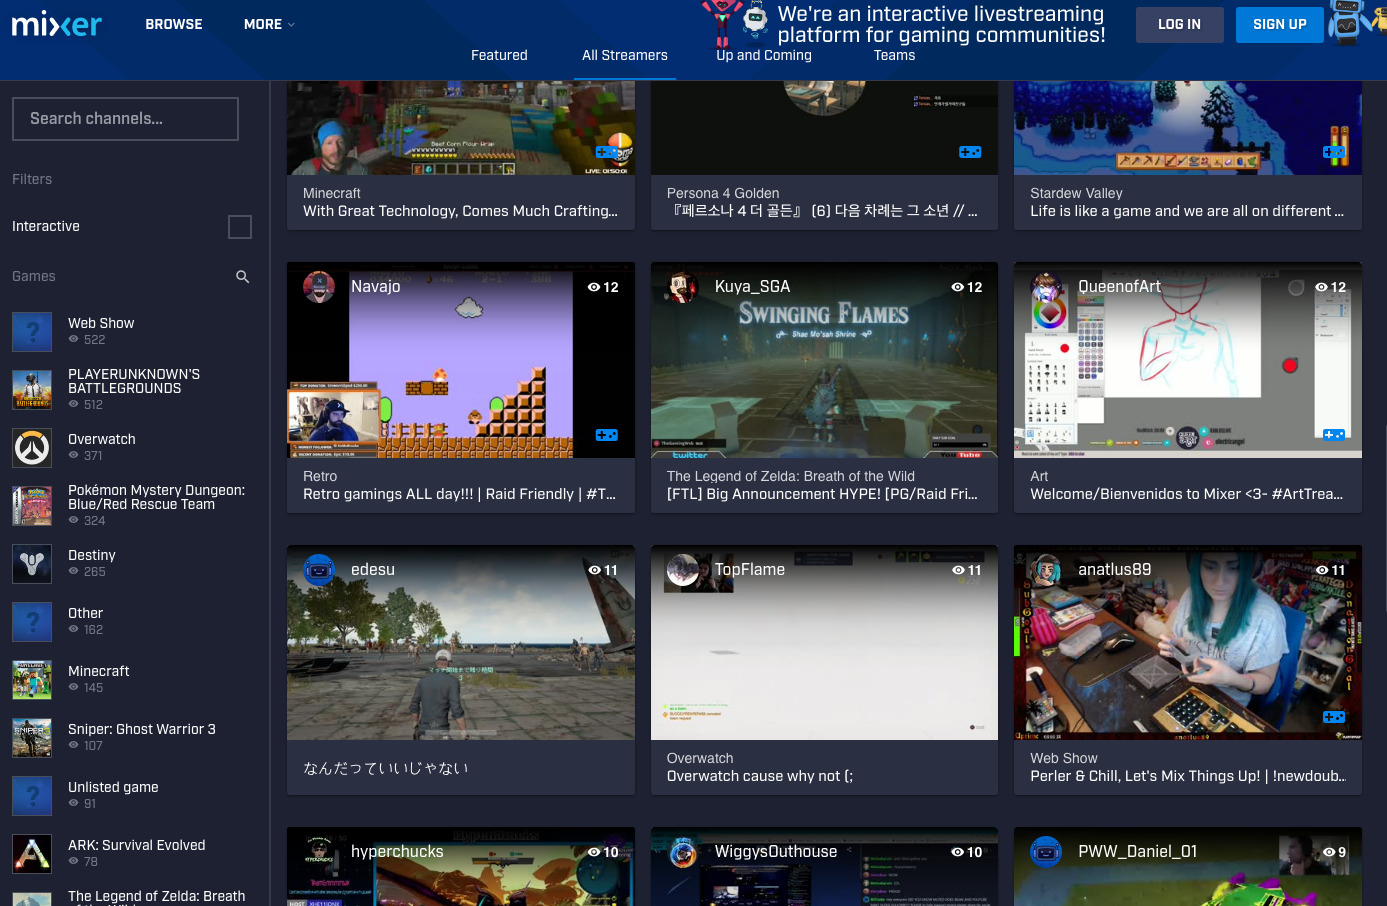Click Kuya_SGA's streamer avatar
1387x906 pixels.
[x=683, y=287]
